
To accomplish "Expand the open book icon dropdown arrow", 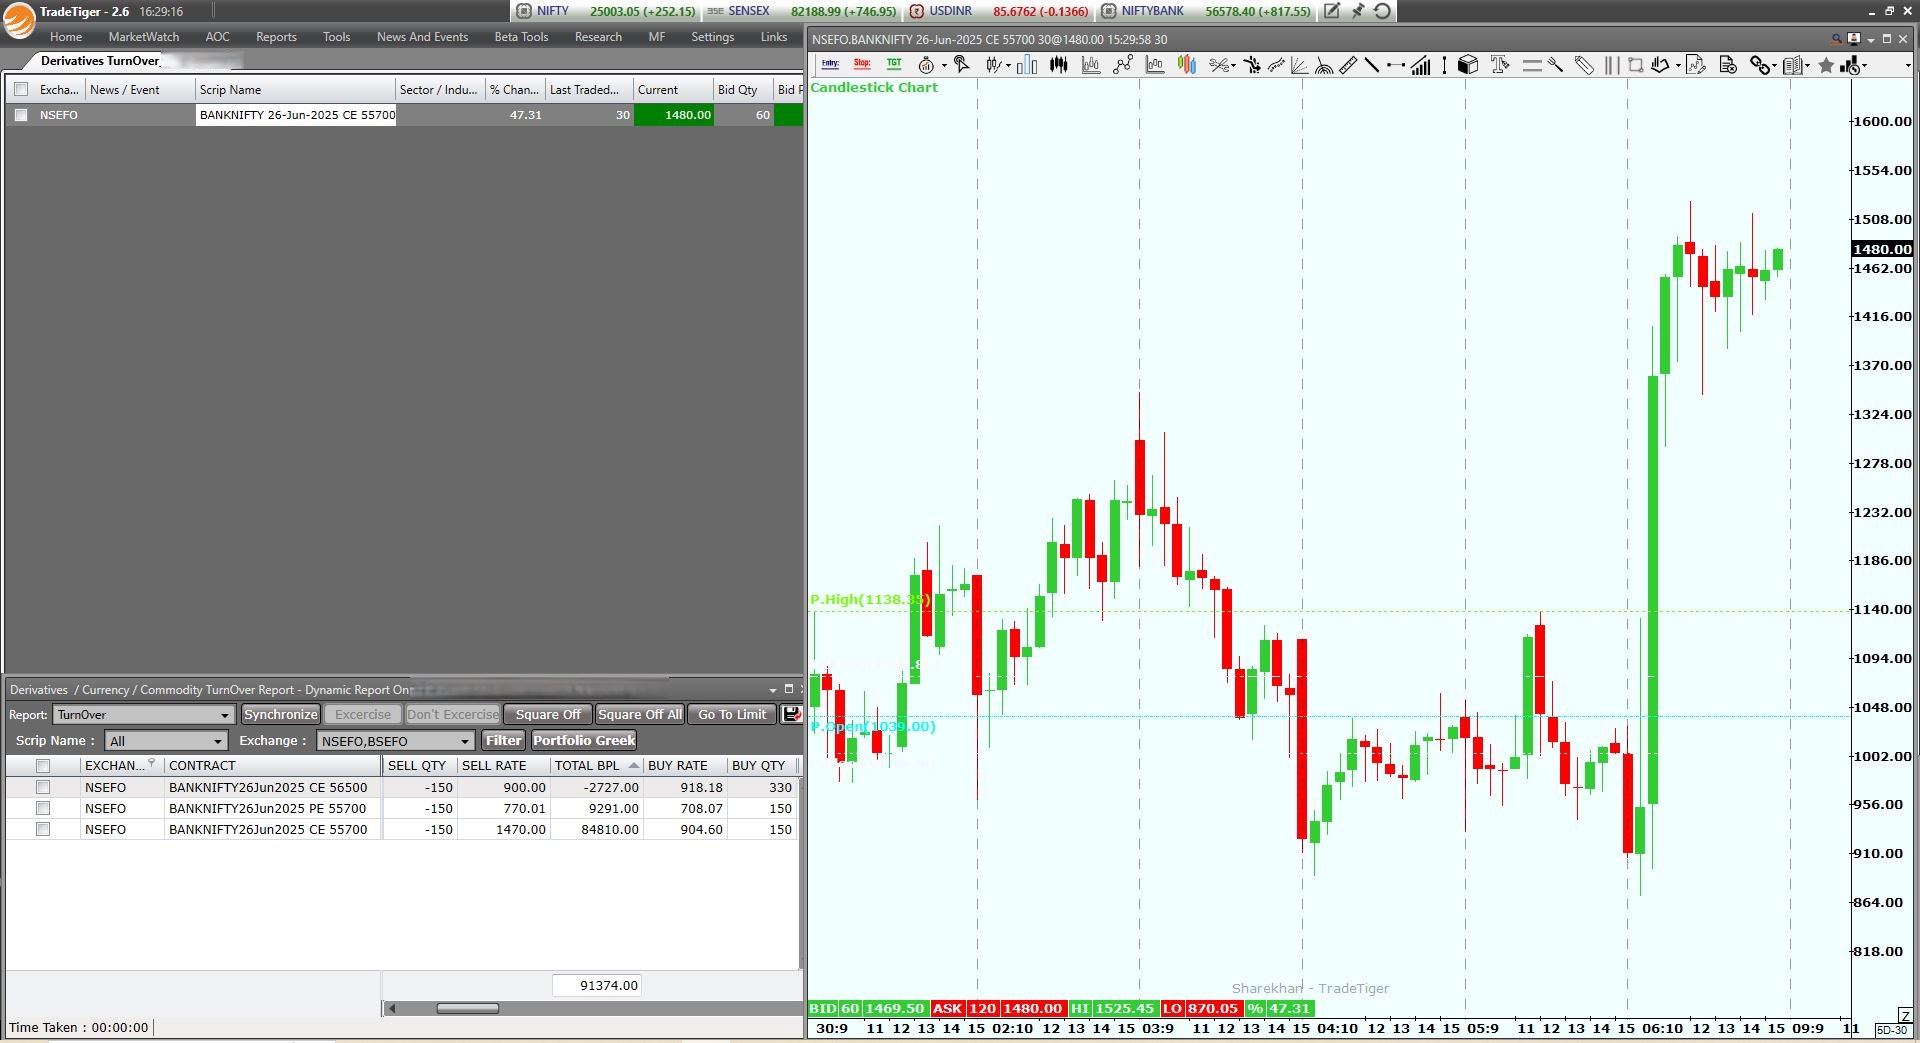I will (x=1807, y=66).
